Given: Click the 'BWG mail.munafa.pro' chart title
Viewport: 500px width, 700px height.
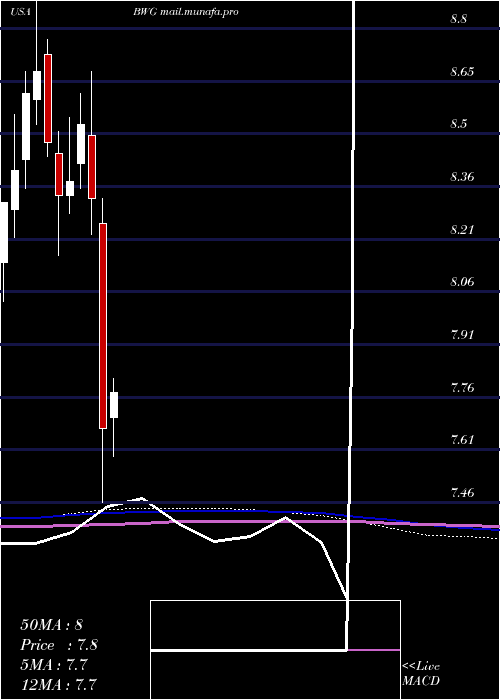Looking at the screenshot, I should tap(185, 12).
